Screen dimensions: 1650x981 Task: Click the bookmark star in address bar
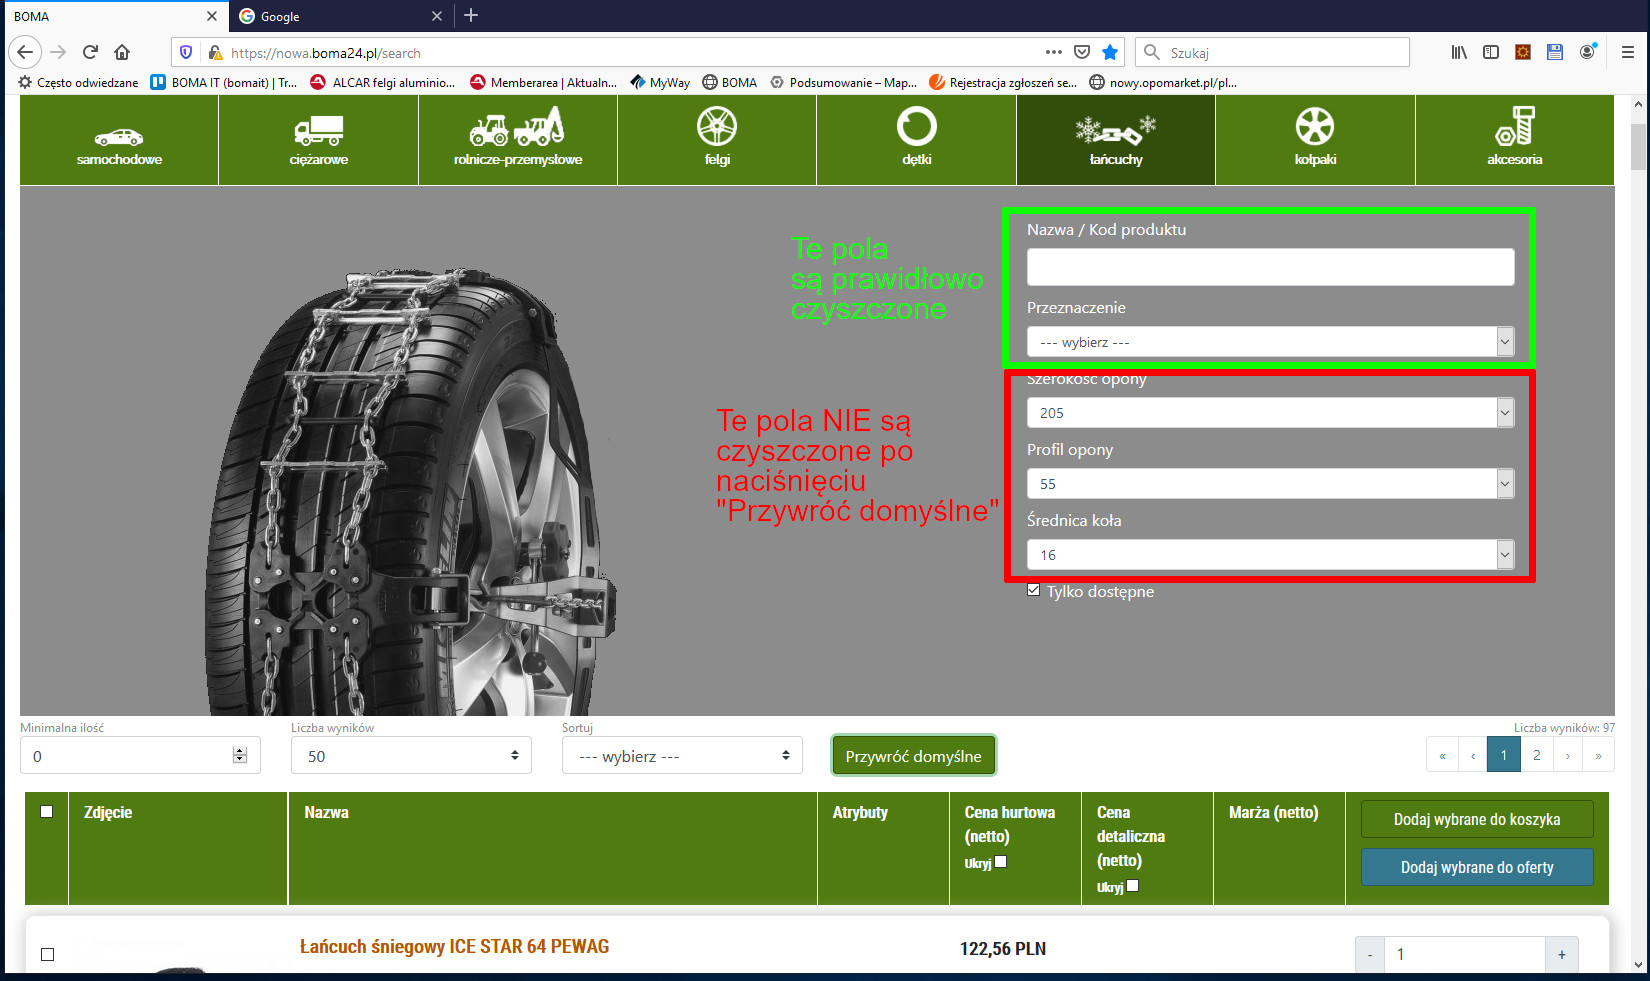pyautogui.click(x=1110, y=52)
